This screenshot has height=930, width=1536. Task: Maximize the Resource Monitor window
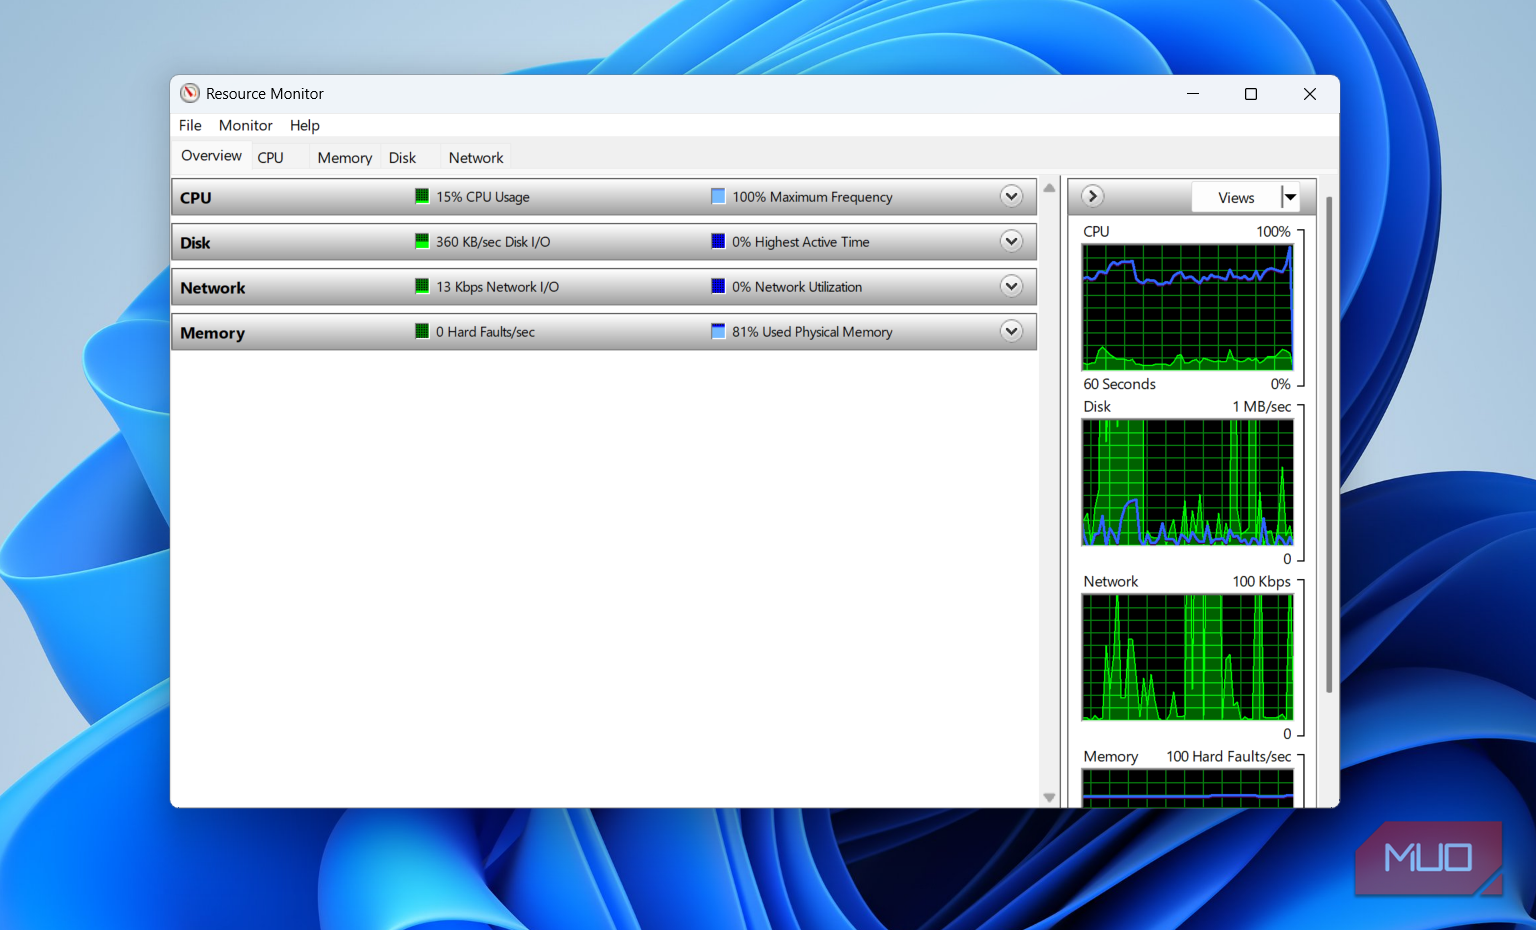coord(1250,94)
